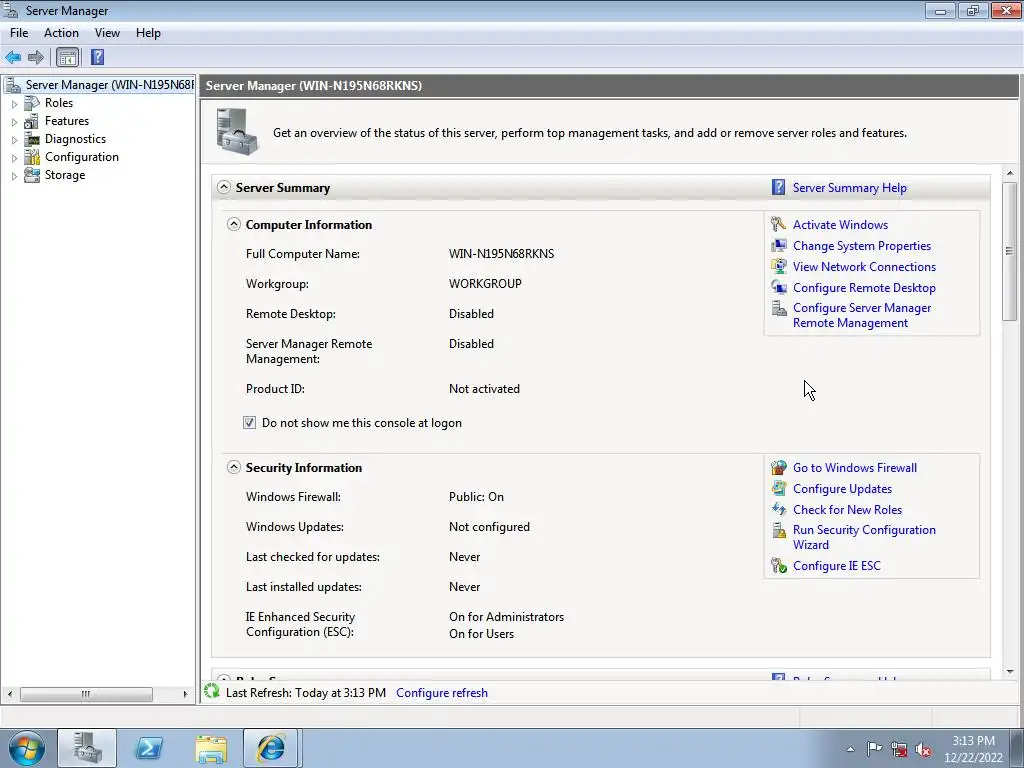Click the Configure Remote Desktop icon
1024x768 pixels.
tap(778, 287)
